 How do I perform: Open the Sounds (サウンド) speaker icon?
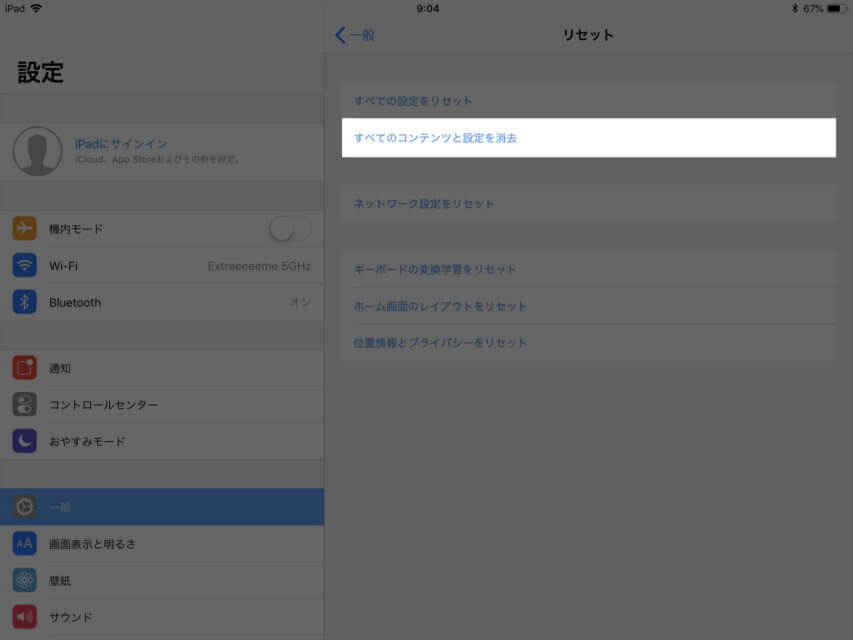tap(24, 617)
